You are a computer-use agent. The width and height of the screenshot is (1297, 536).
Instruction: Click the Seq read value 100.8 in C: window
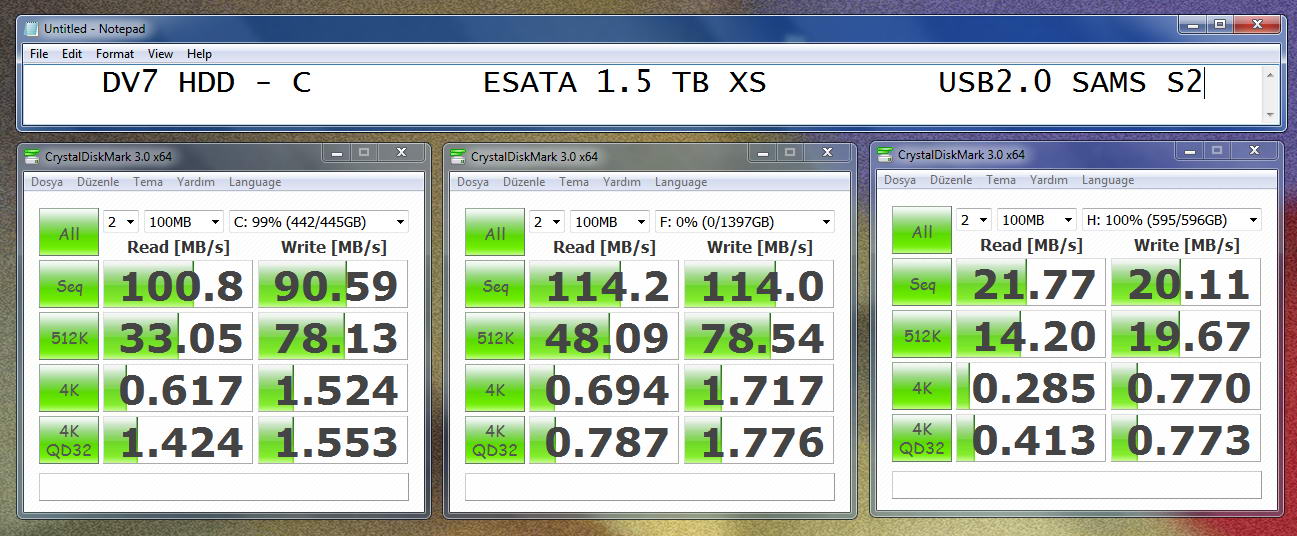pyautogui.click(x=178, y=285)
